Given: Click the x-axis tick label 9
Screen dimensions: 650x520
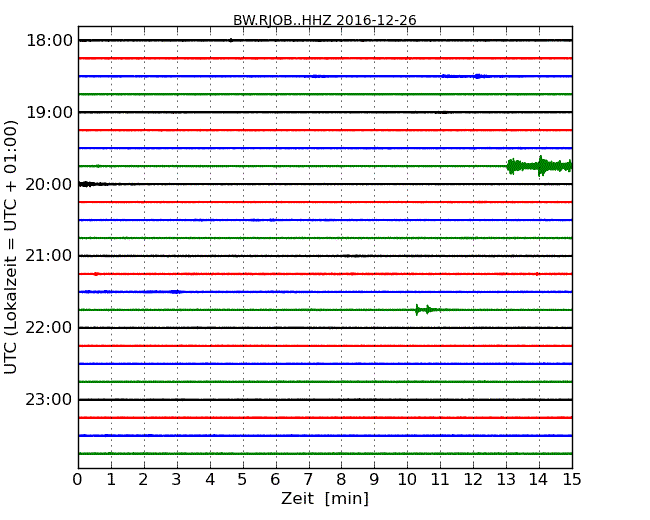Looking at the screenshot, I should click(x=374, y=480).
